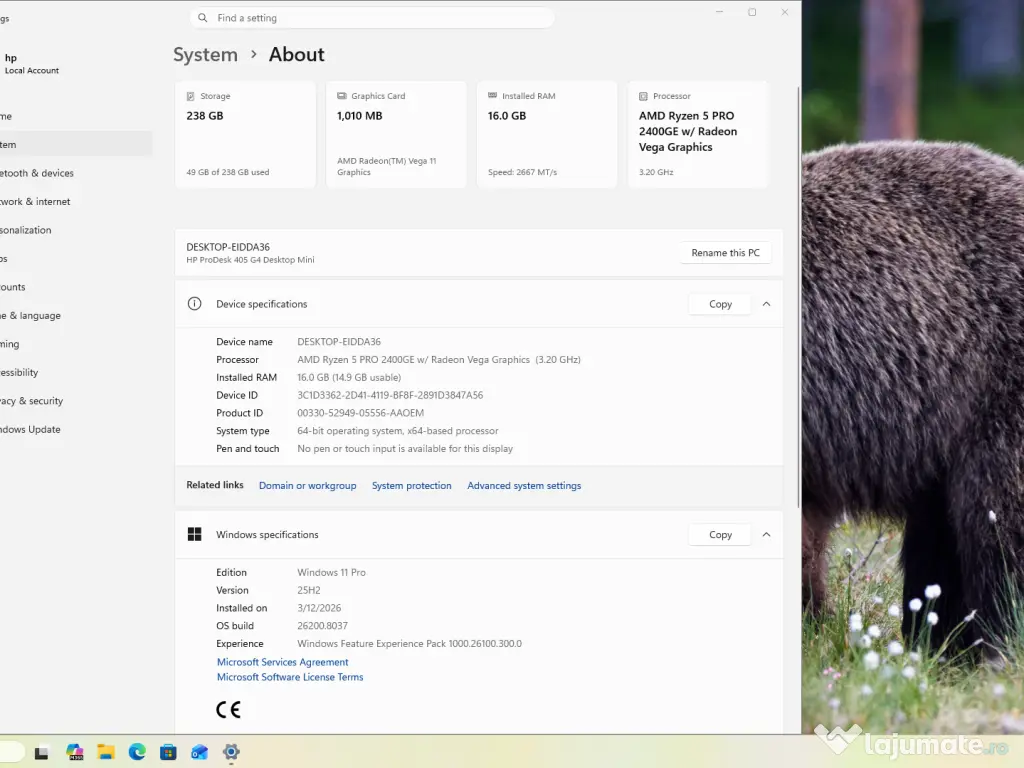The width and height of the screenshot is (1024, 768).
Task: Click the search magnifier icon in settings
Action: (x=204, y=18)
